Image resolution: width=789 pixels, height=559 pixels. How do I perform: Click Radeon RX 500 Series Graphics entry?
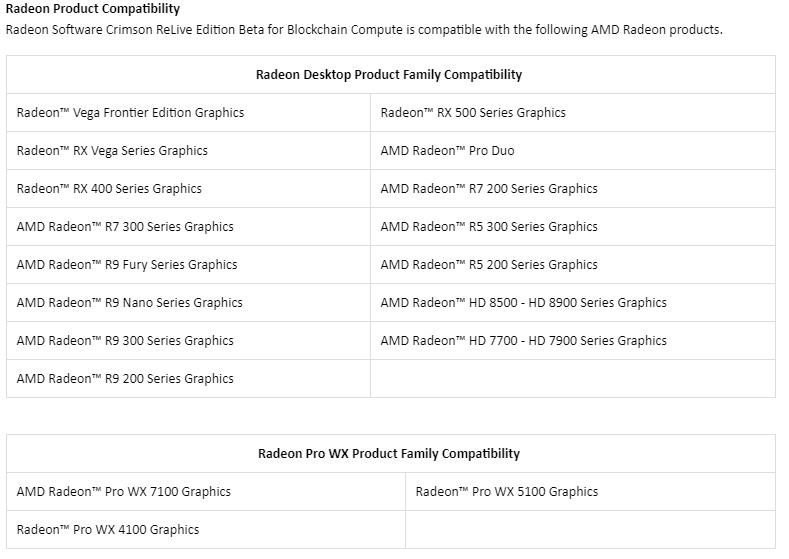473,113
